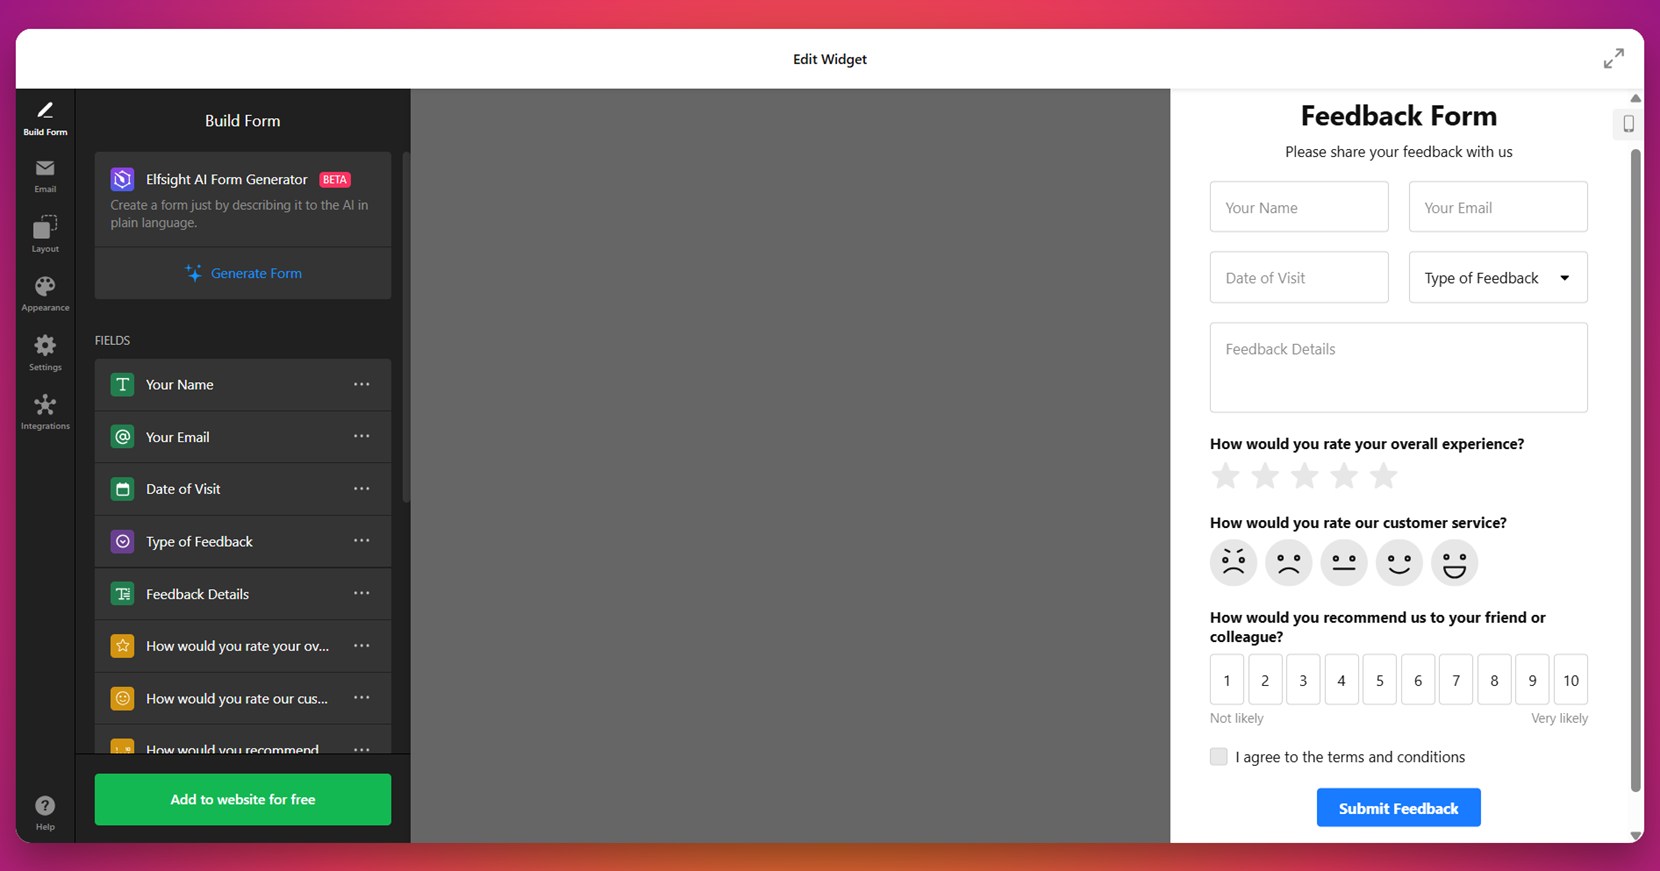Viewport: 1660px width, 871px height.
Task: Open the Integrations sidebar tab
Action: (45, 412)
